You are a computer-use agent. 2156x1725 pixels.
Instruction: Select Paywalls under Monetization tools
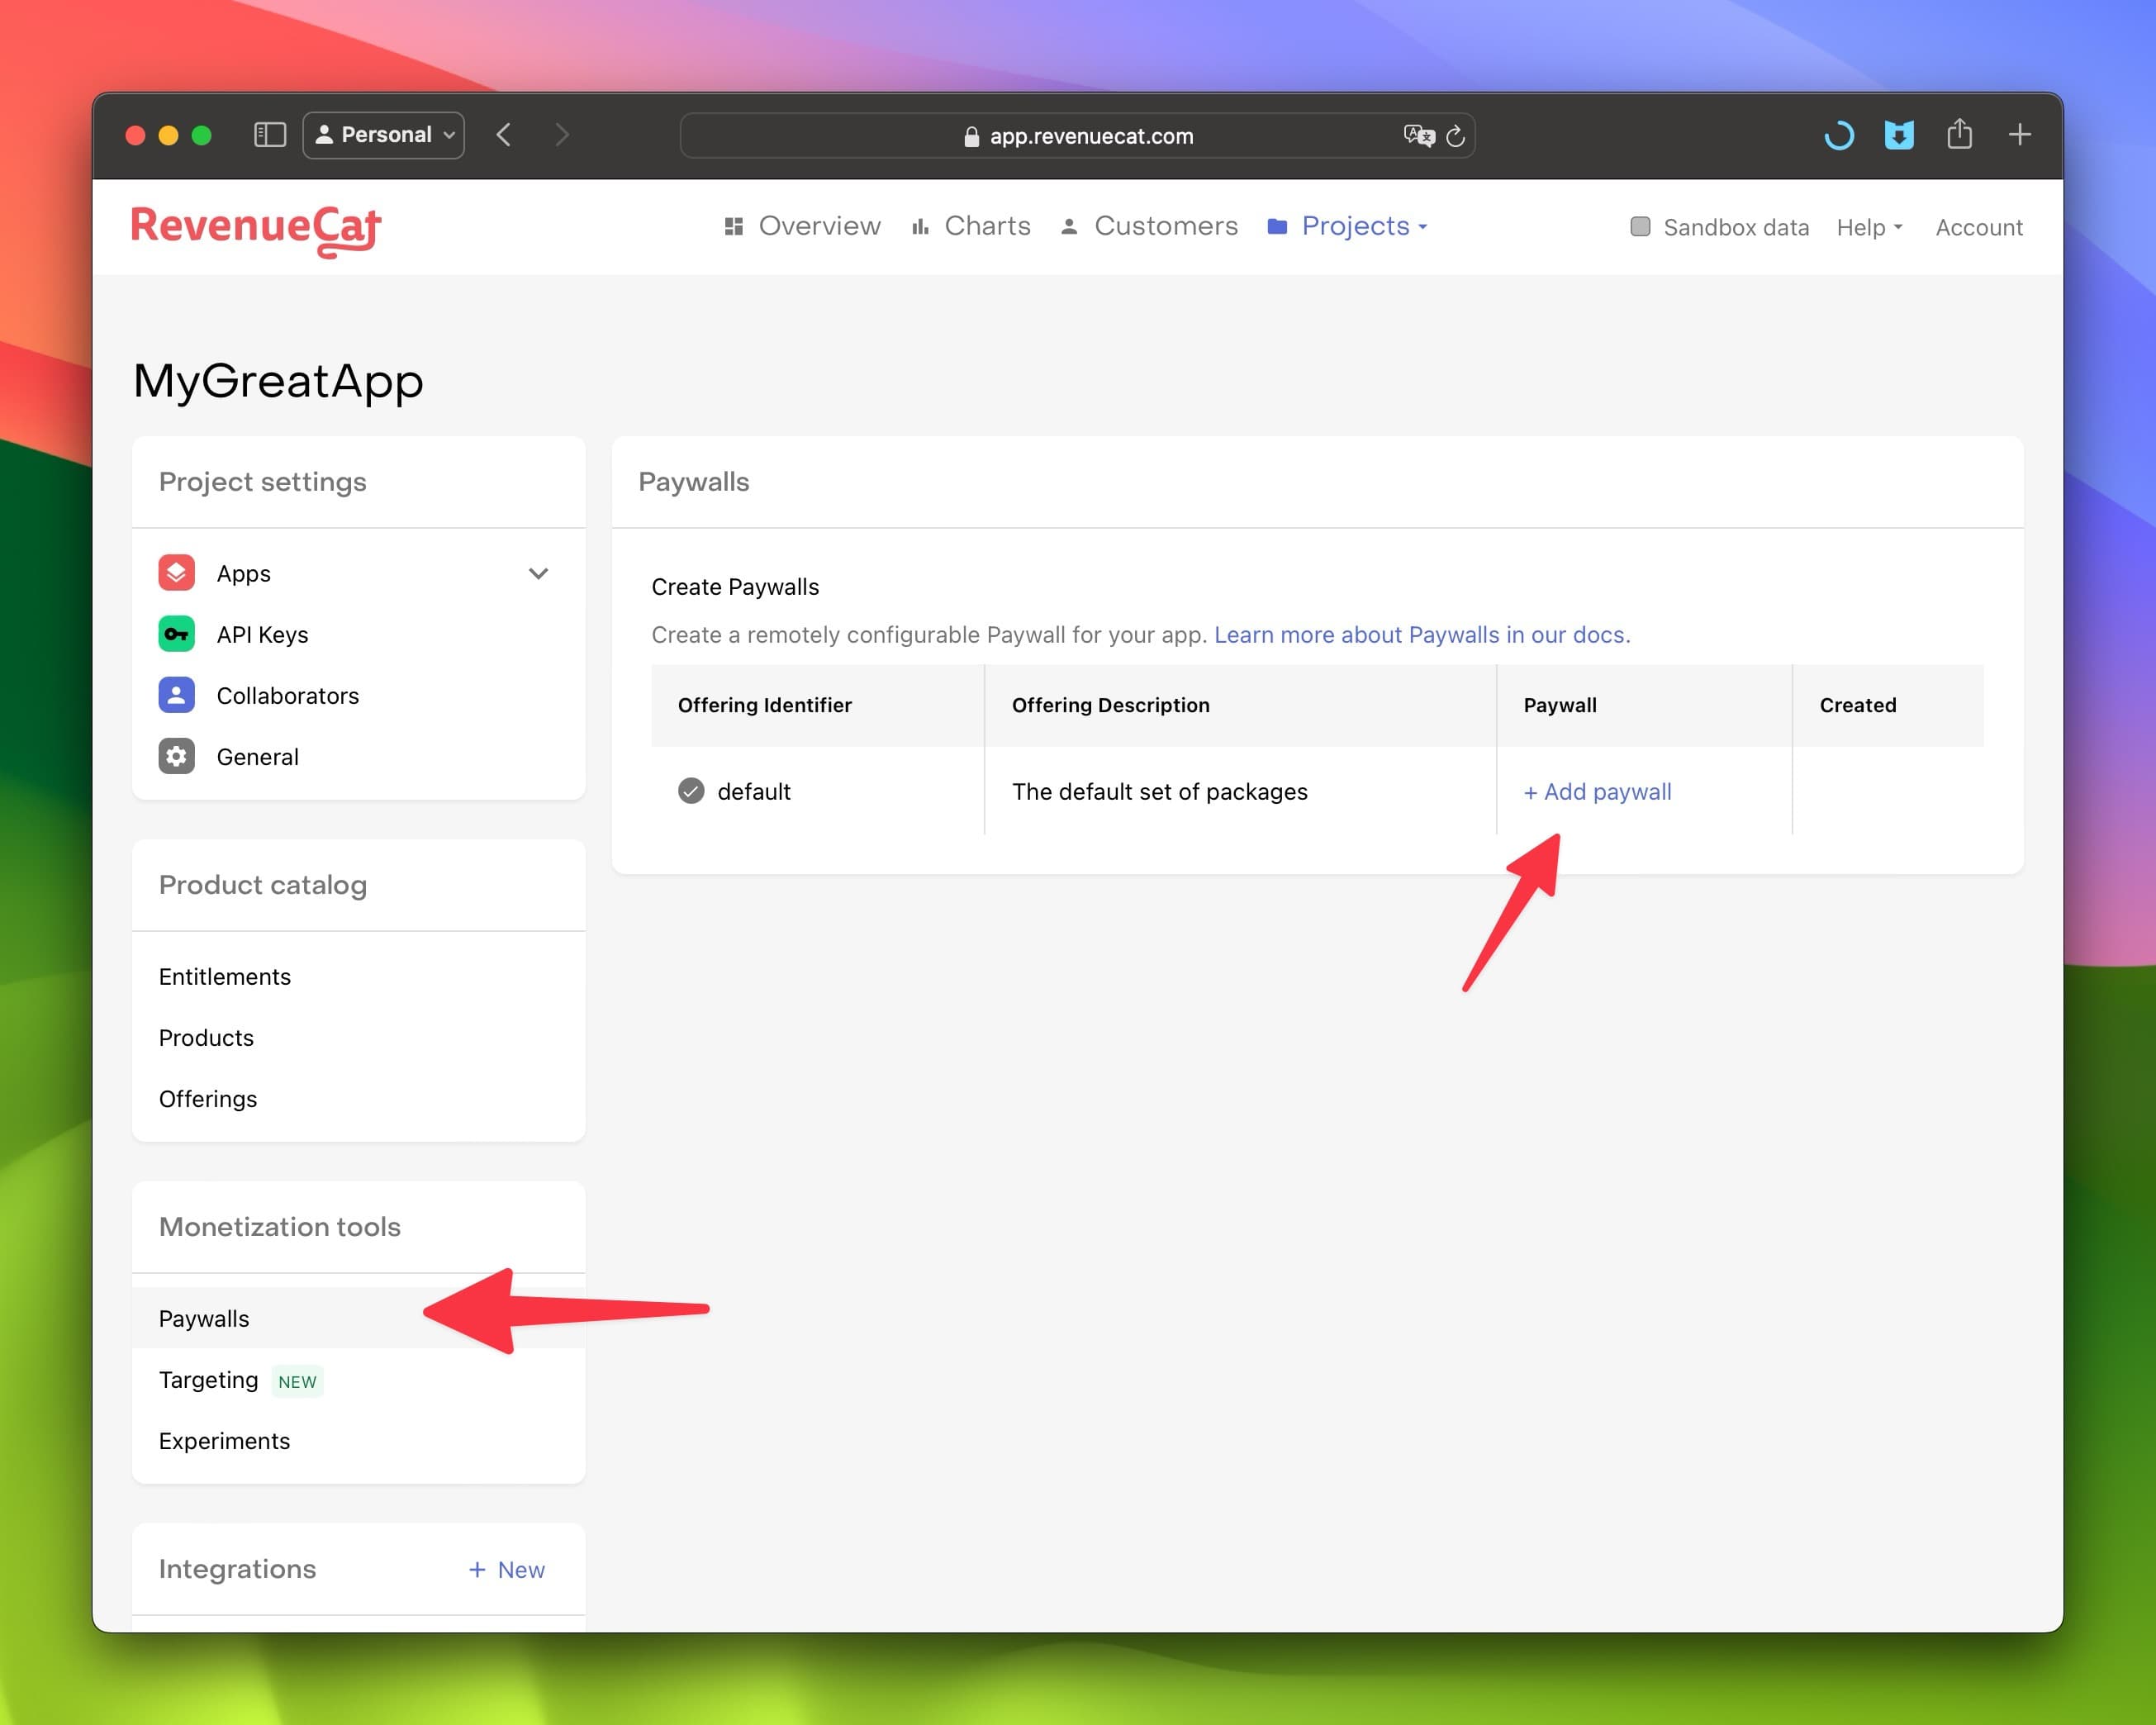[358, 1318]
